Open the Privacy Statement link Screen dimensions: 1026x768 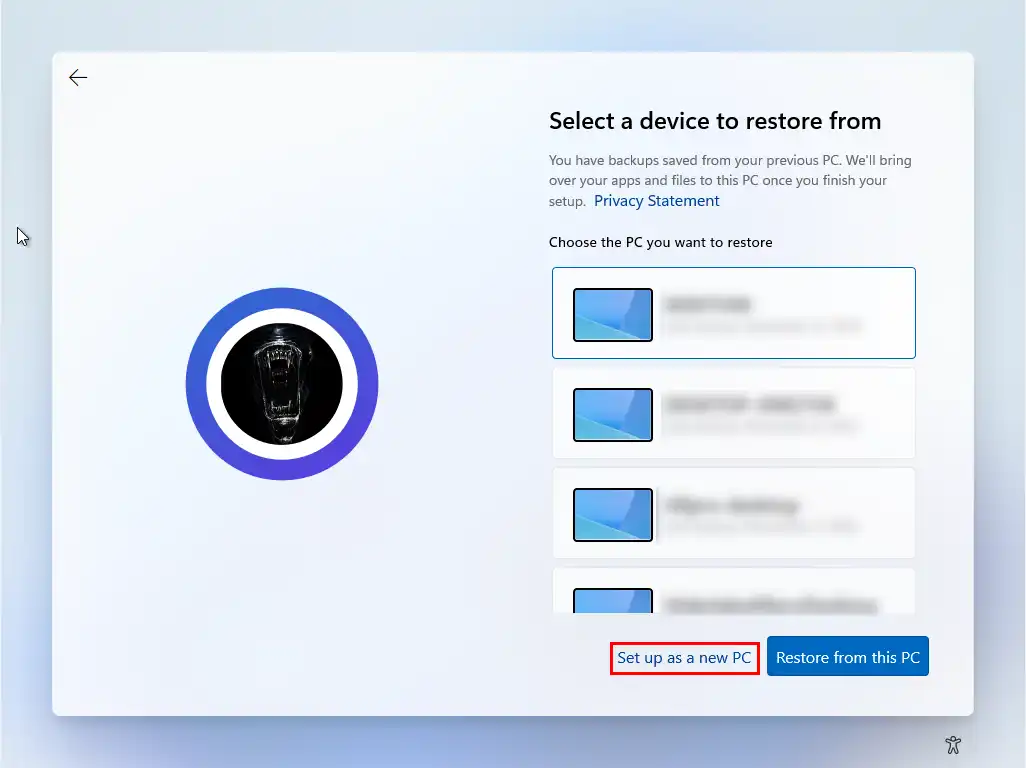[x=656, y=201]
